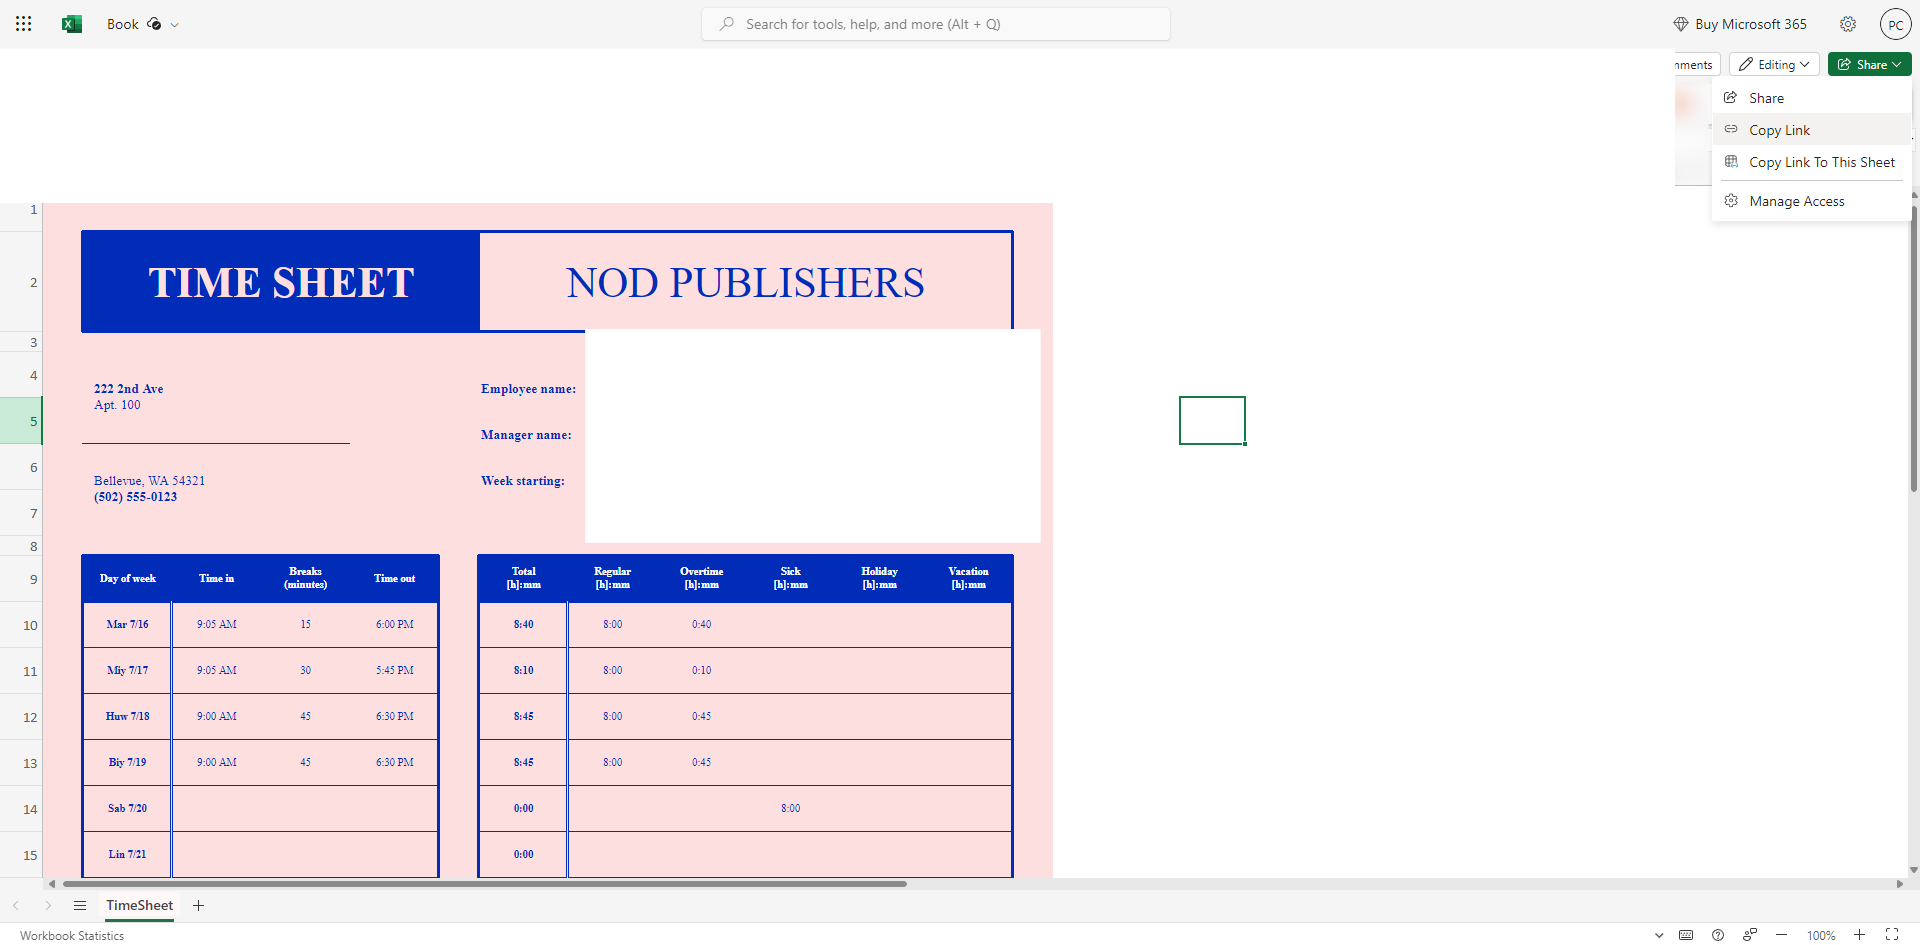The image size is (1920, 945).
Task: Open the PC account profile avatar
Action: [1895, 25]
